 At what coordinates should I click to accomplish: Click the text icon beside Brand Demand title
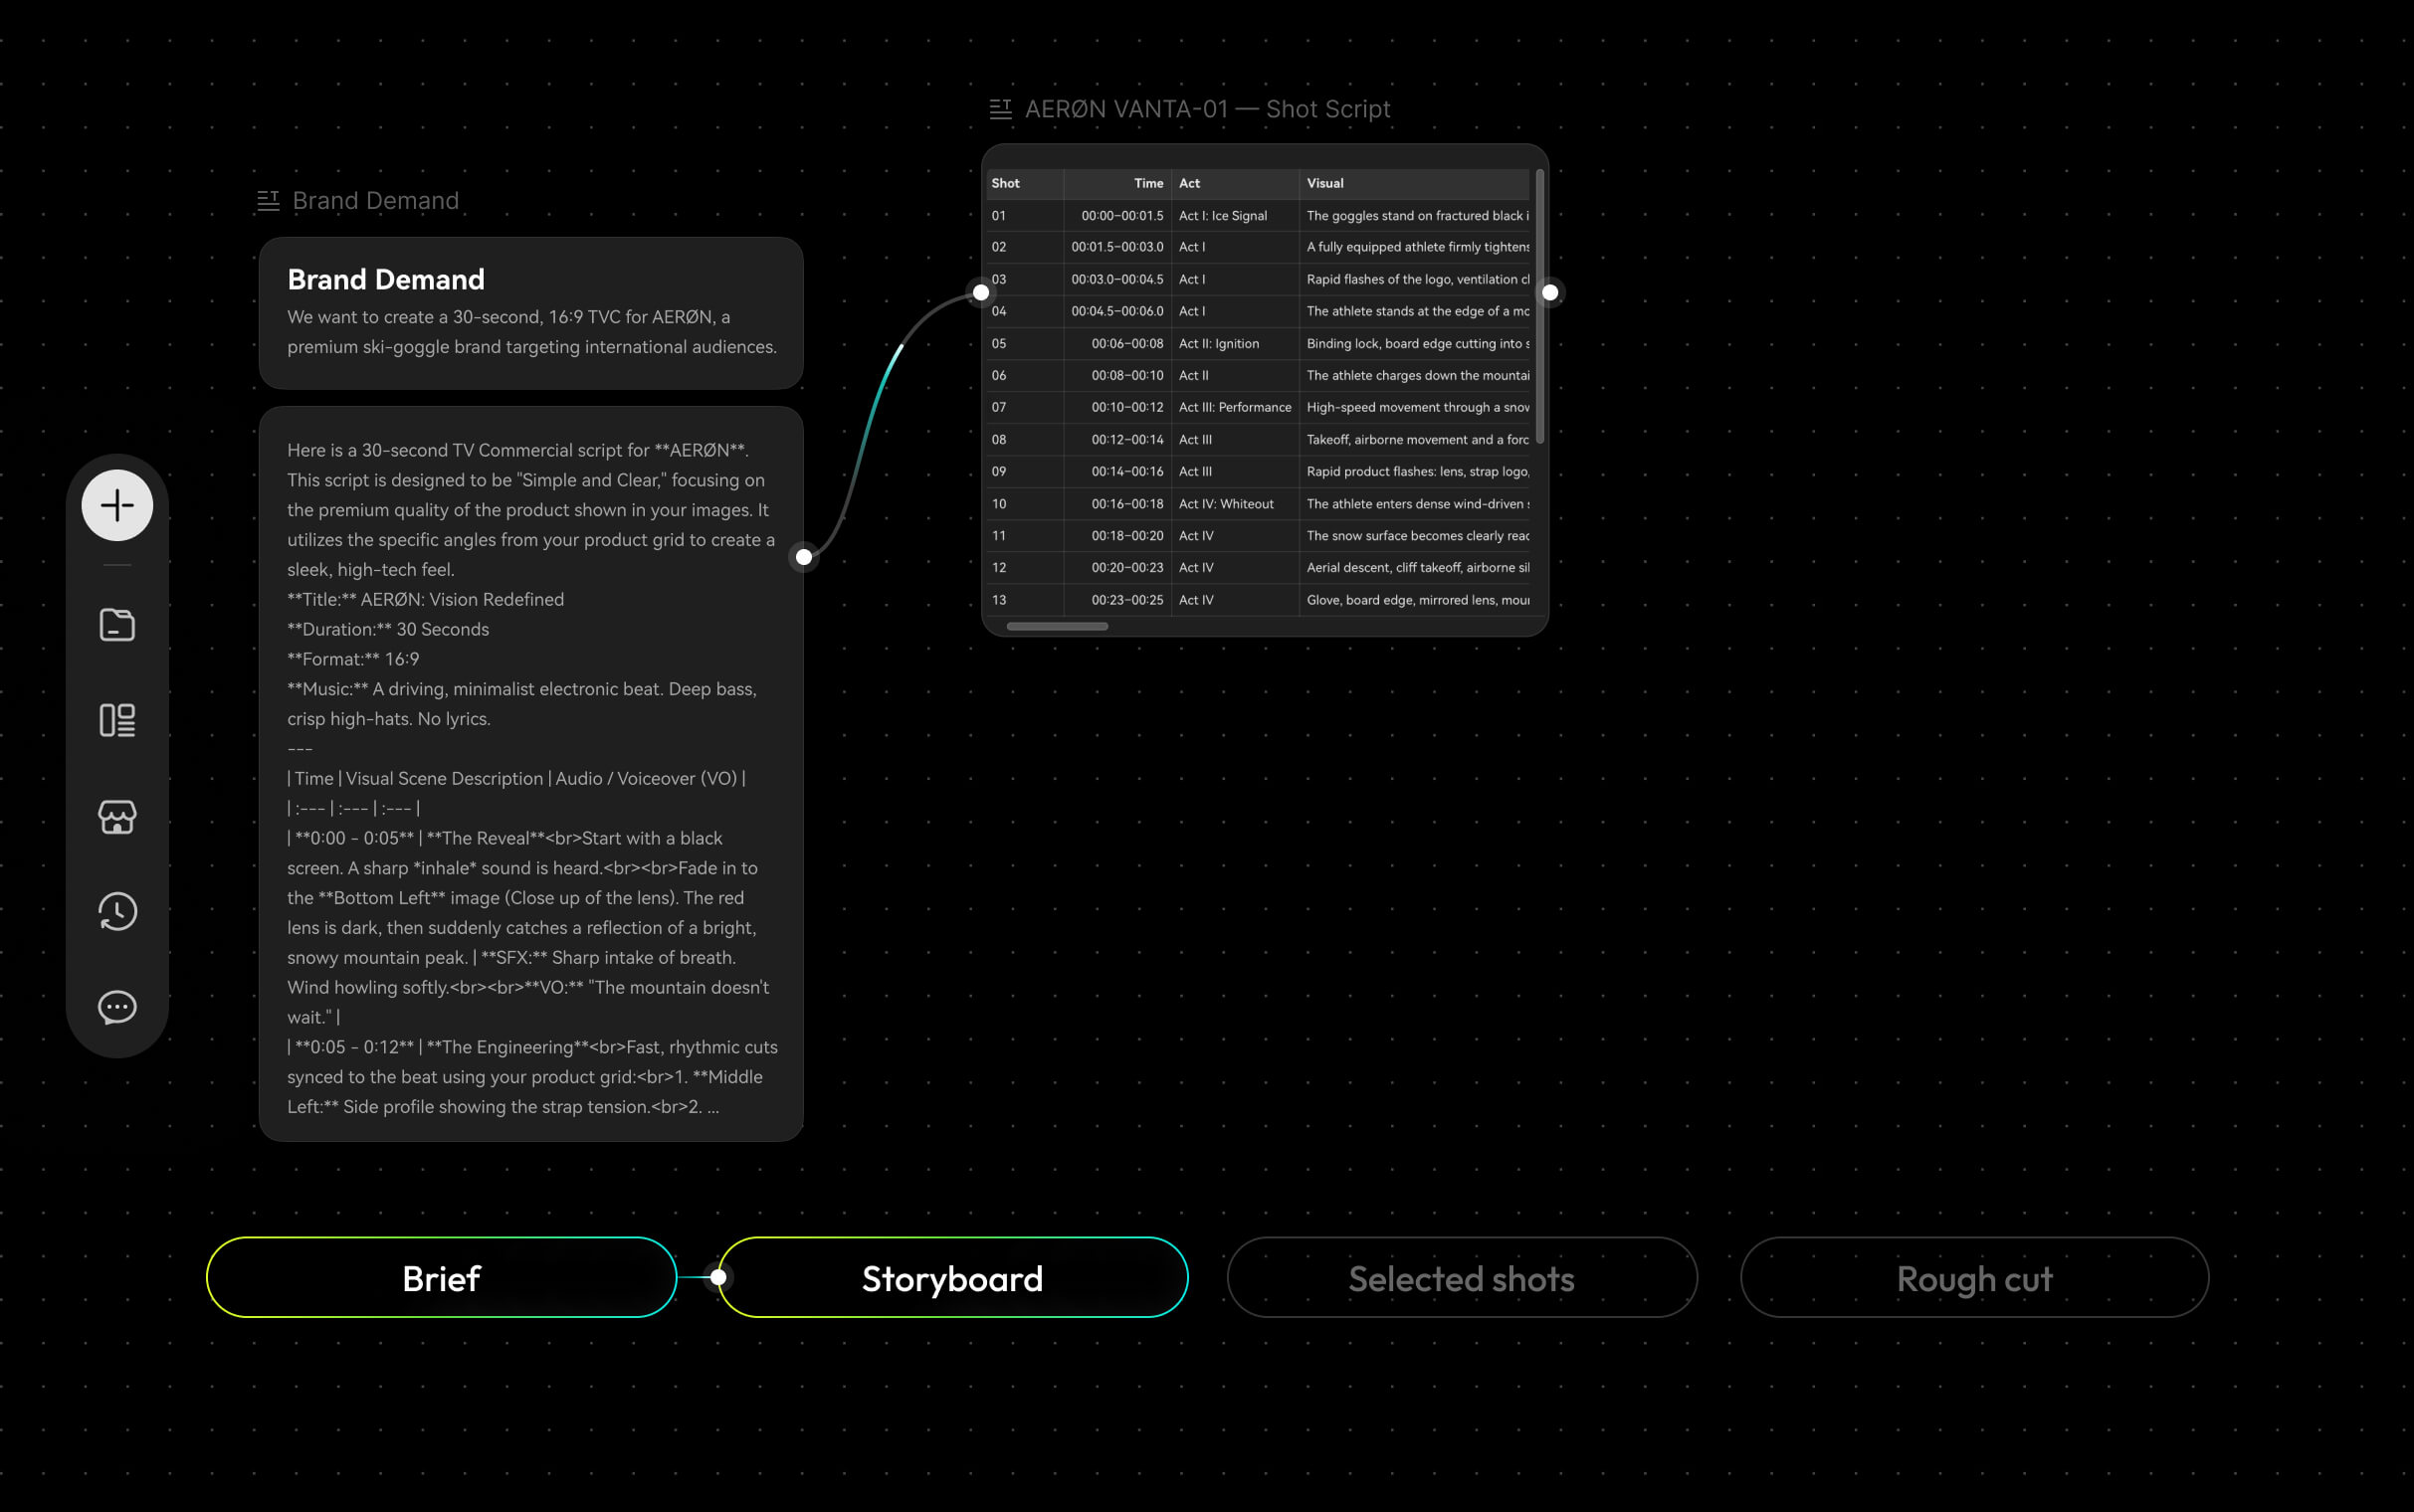click(x=268, y=201)
